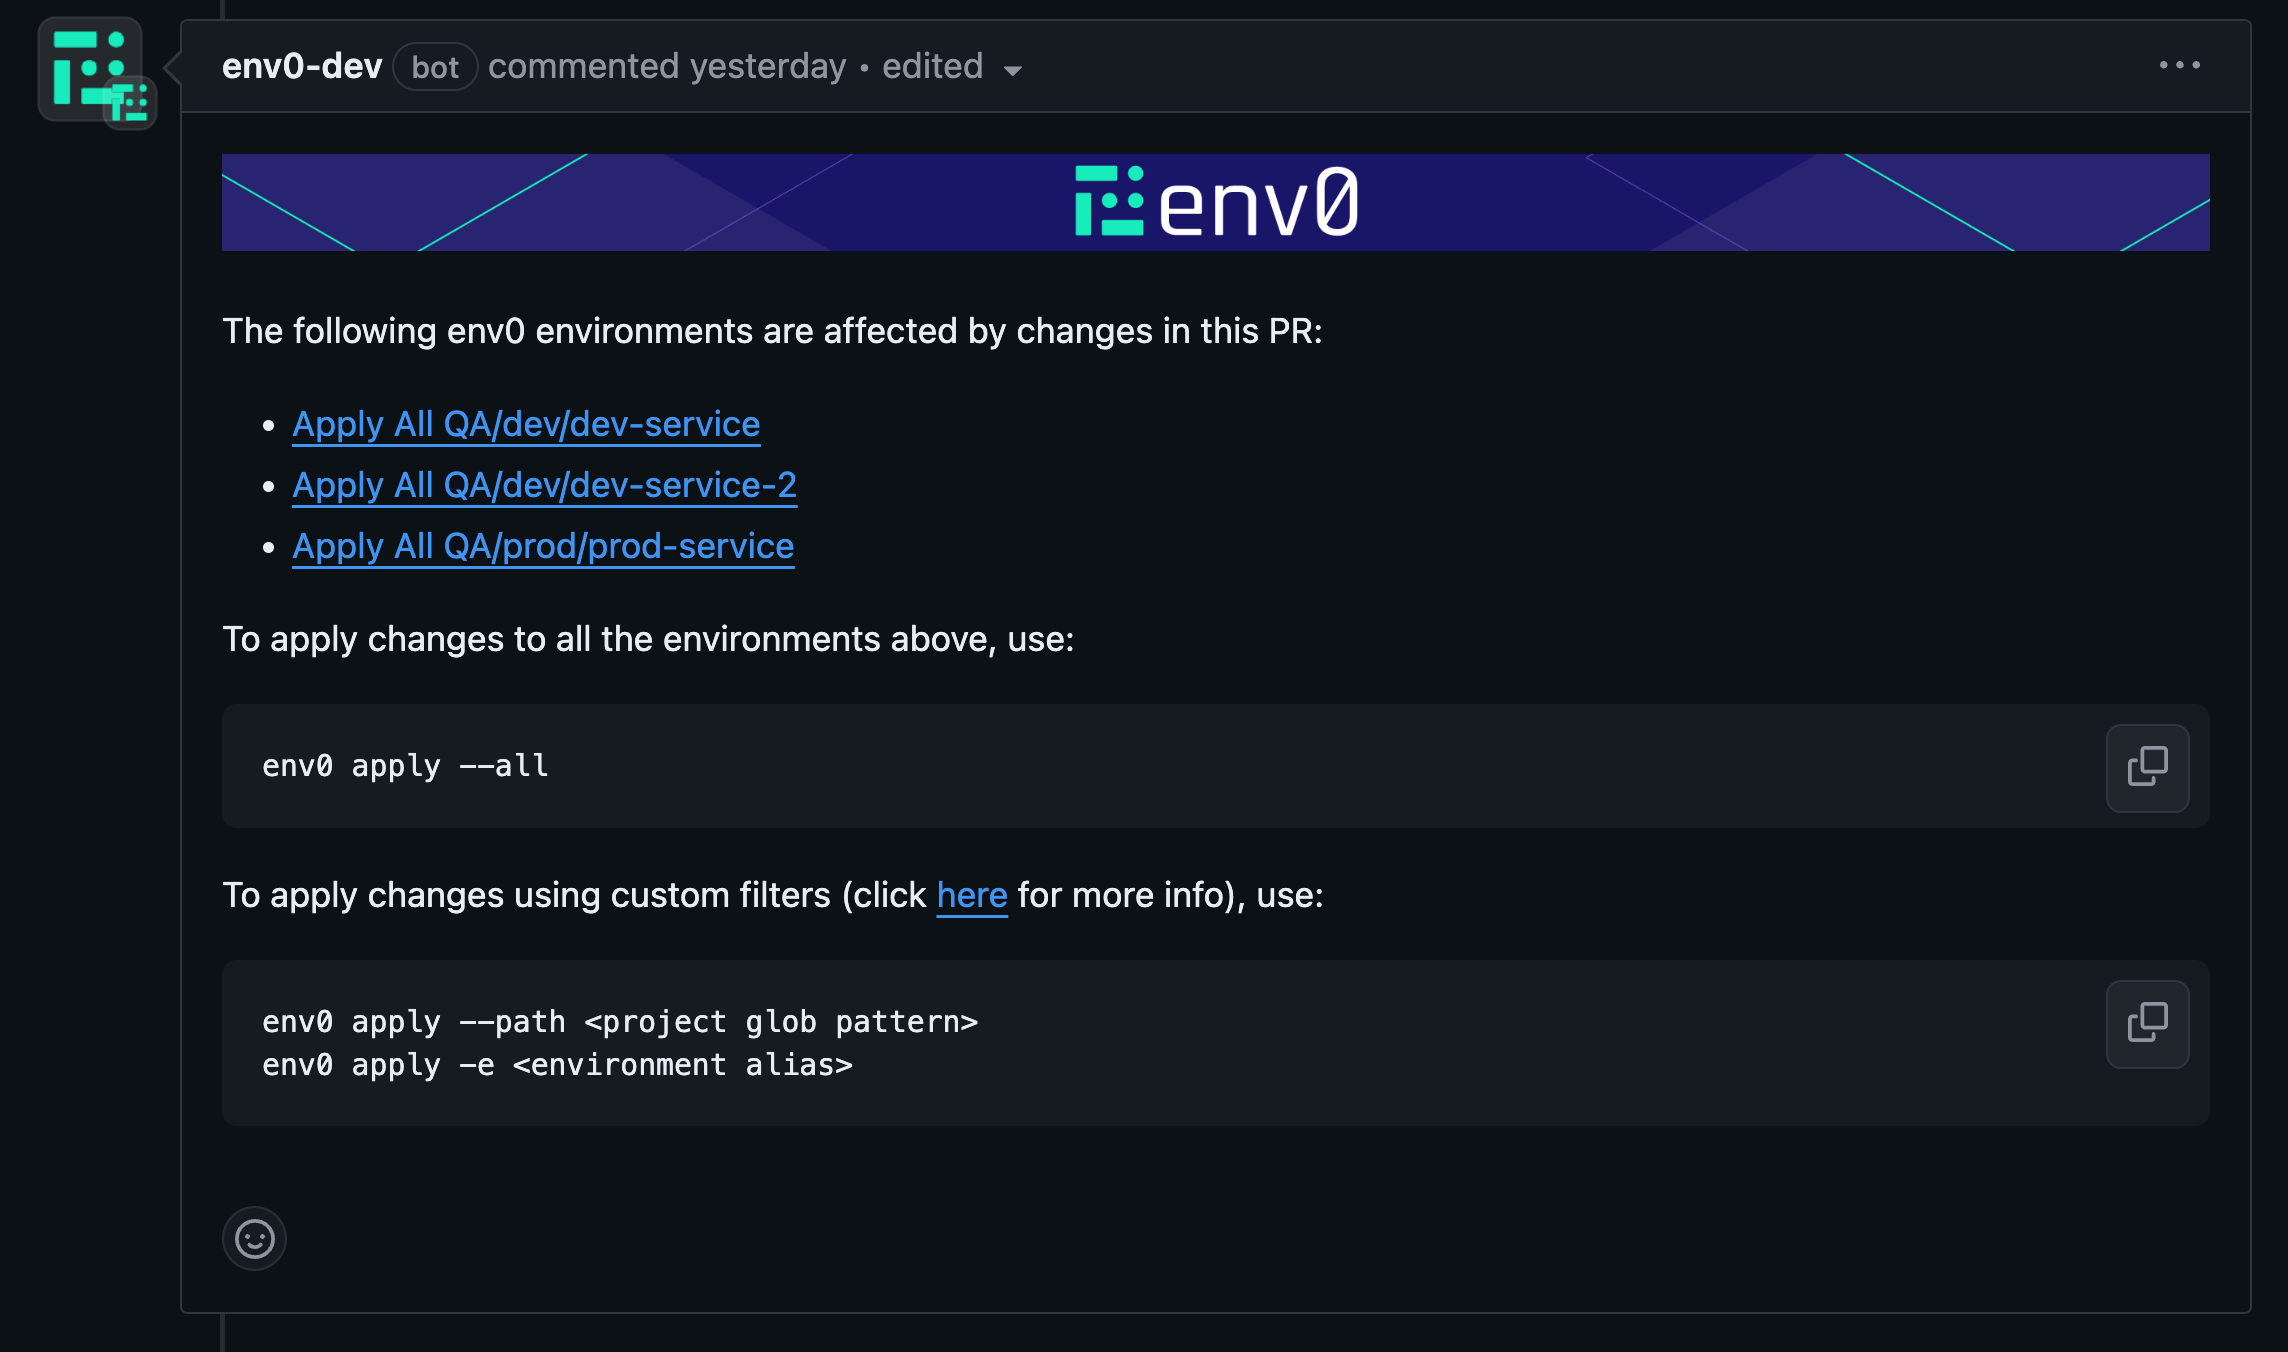This screenshot has width=2288, height=1352.
Task: Click the 'env0 apply --path' code line
Action: tap(619, 1022)
